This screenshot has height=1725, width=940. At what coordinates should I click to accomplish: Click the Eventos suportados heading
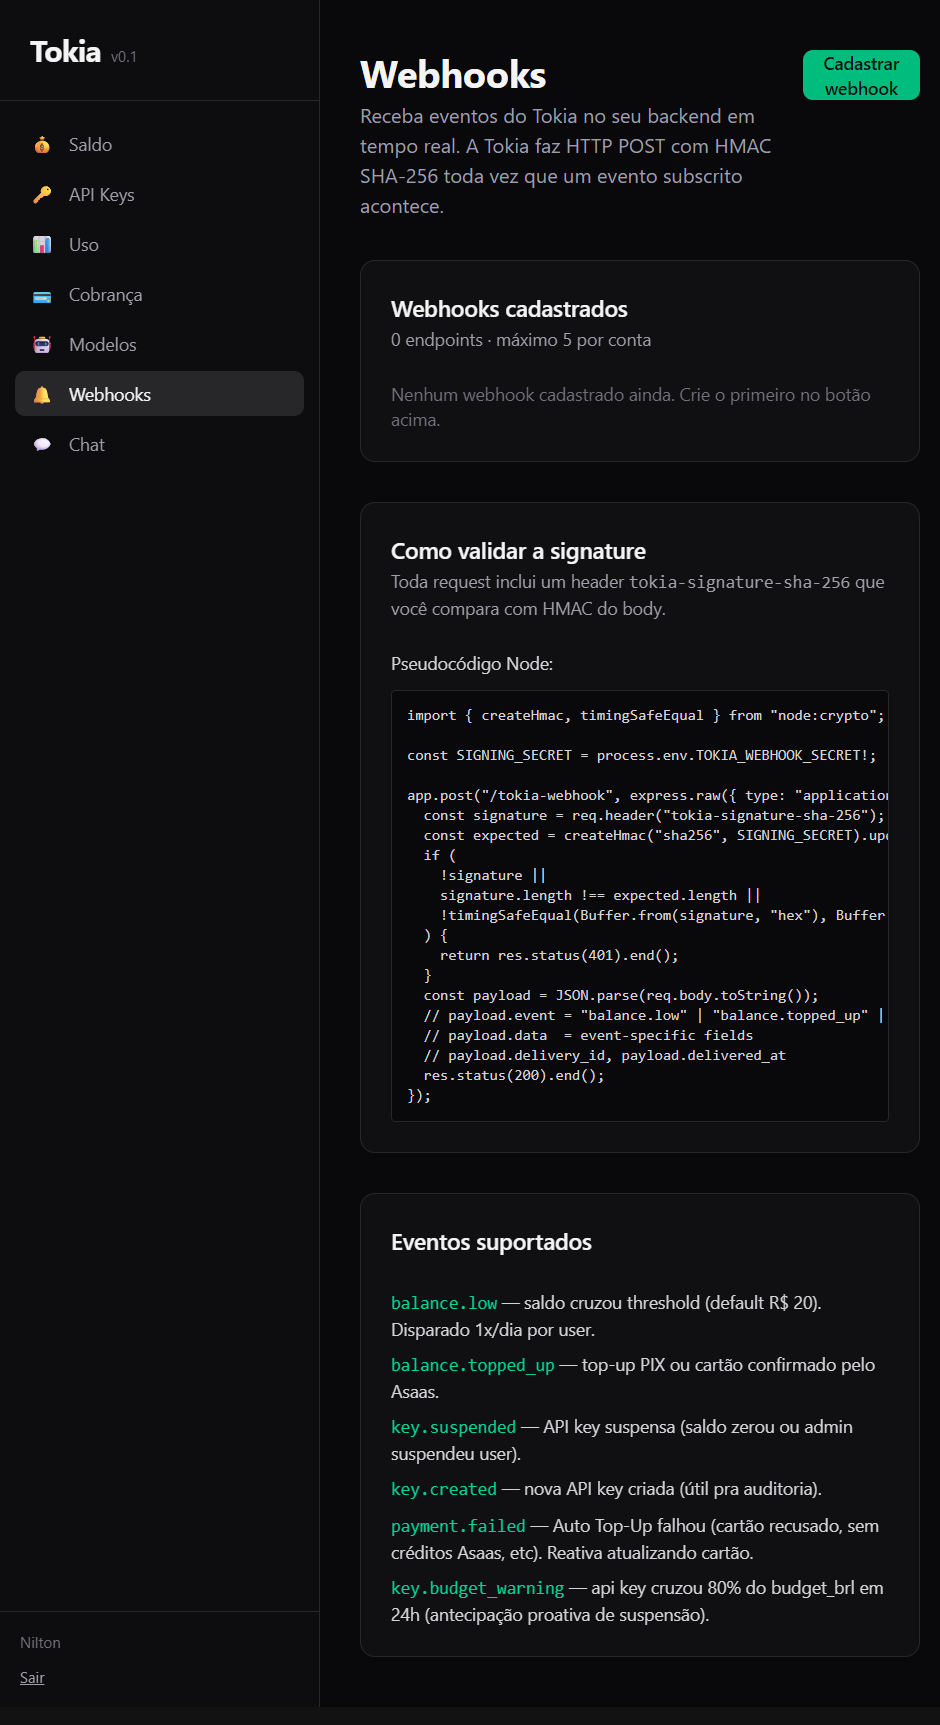click(491, 1242)
